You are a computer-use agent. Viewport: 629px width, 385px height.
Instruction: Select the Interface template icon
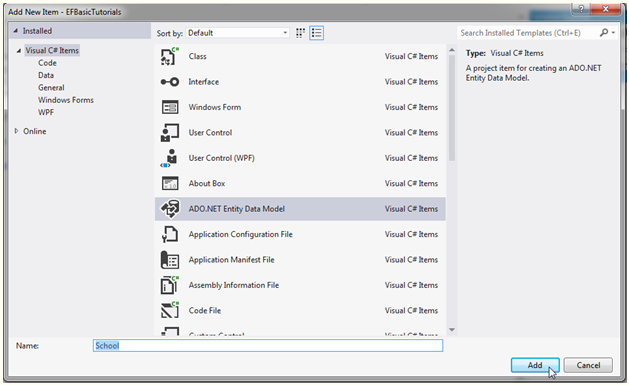[170, 82]
